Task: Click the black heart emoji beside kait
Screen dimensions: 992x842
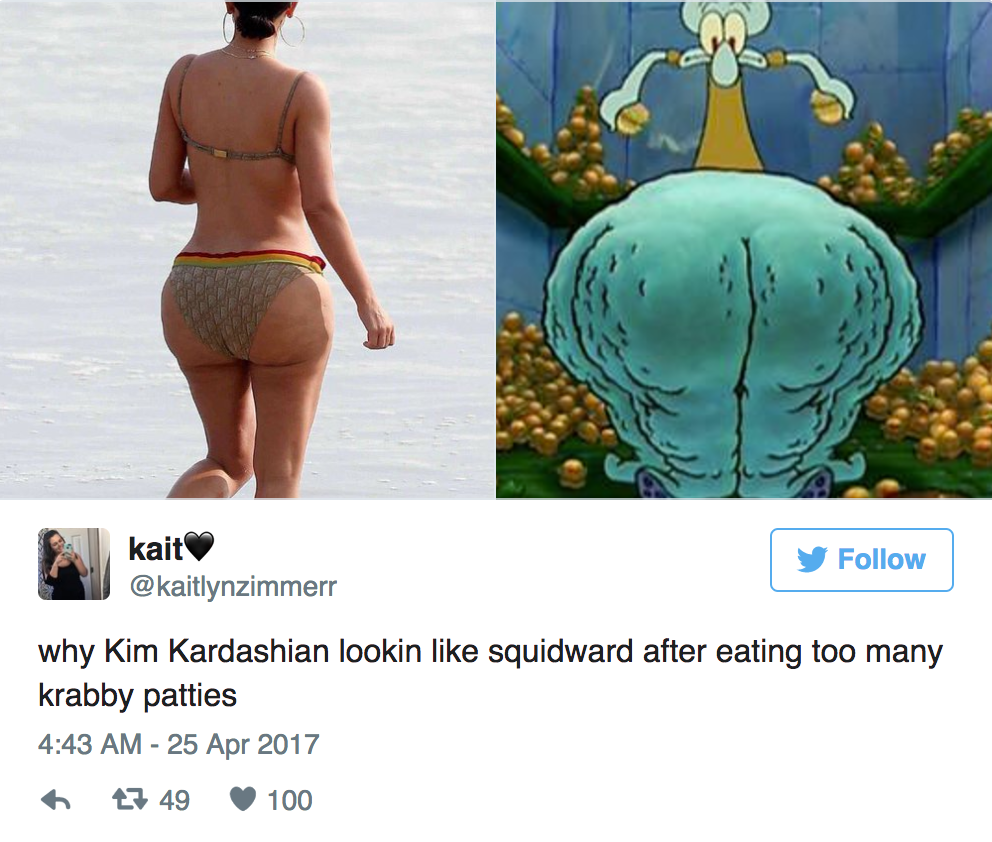Action: click(x=199, y=547)
